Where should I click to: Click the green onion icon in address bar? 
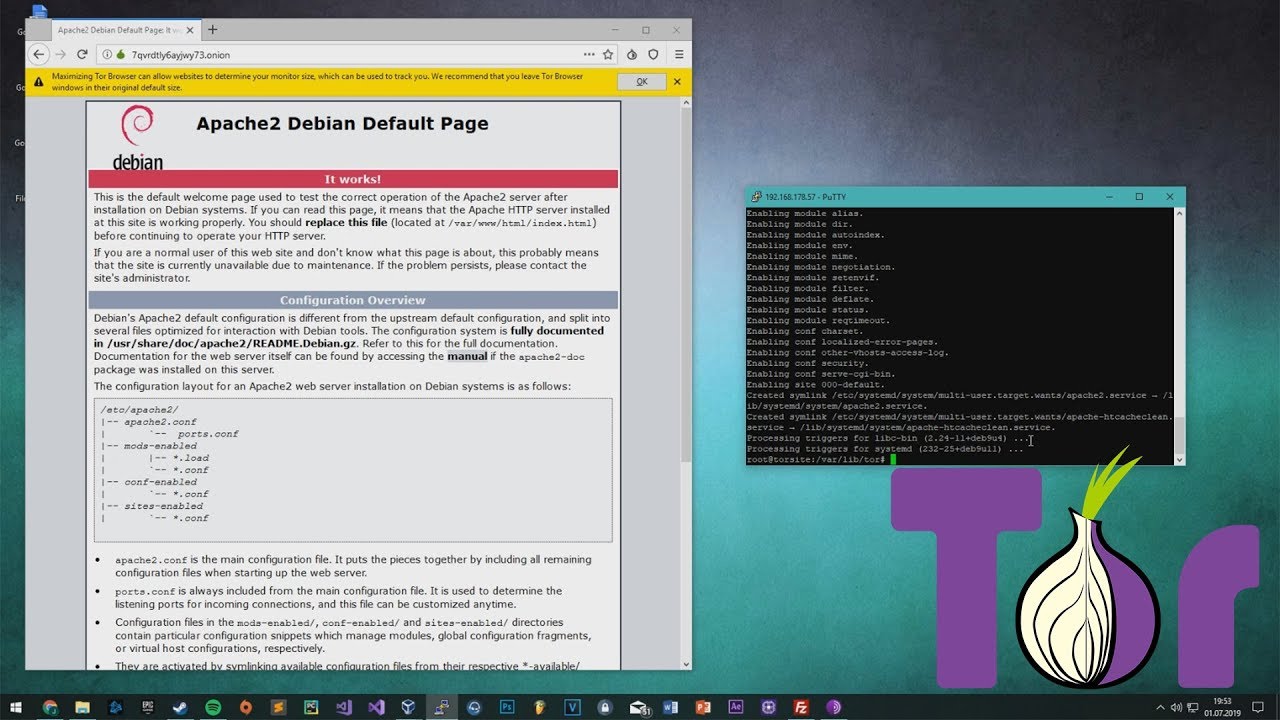pyautogui.click(x=120, y=54)
